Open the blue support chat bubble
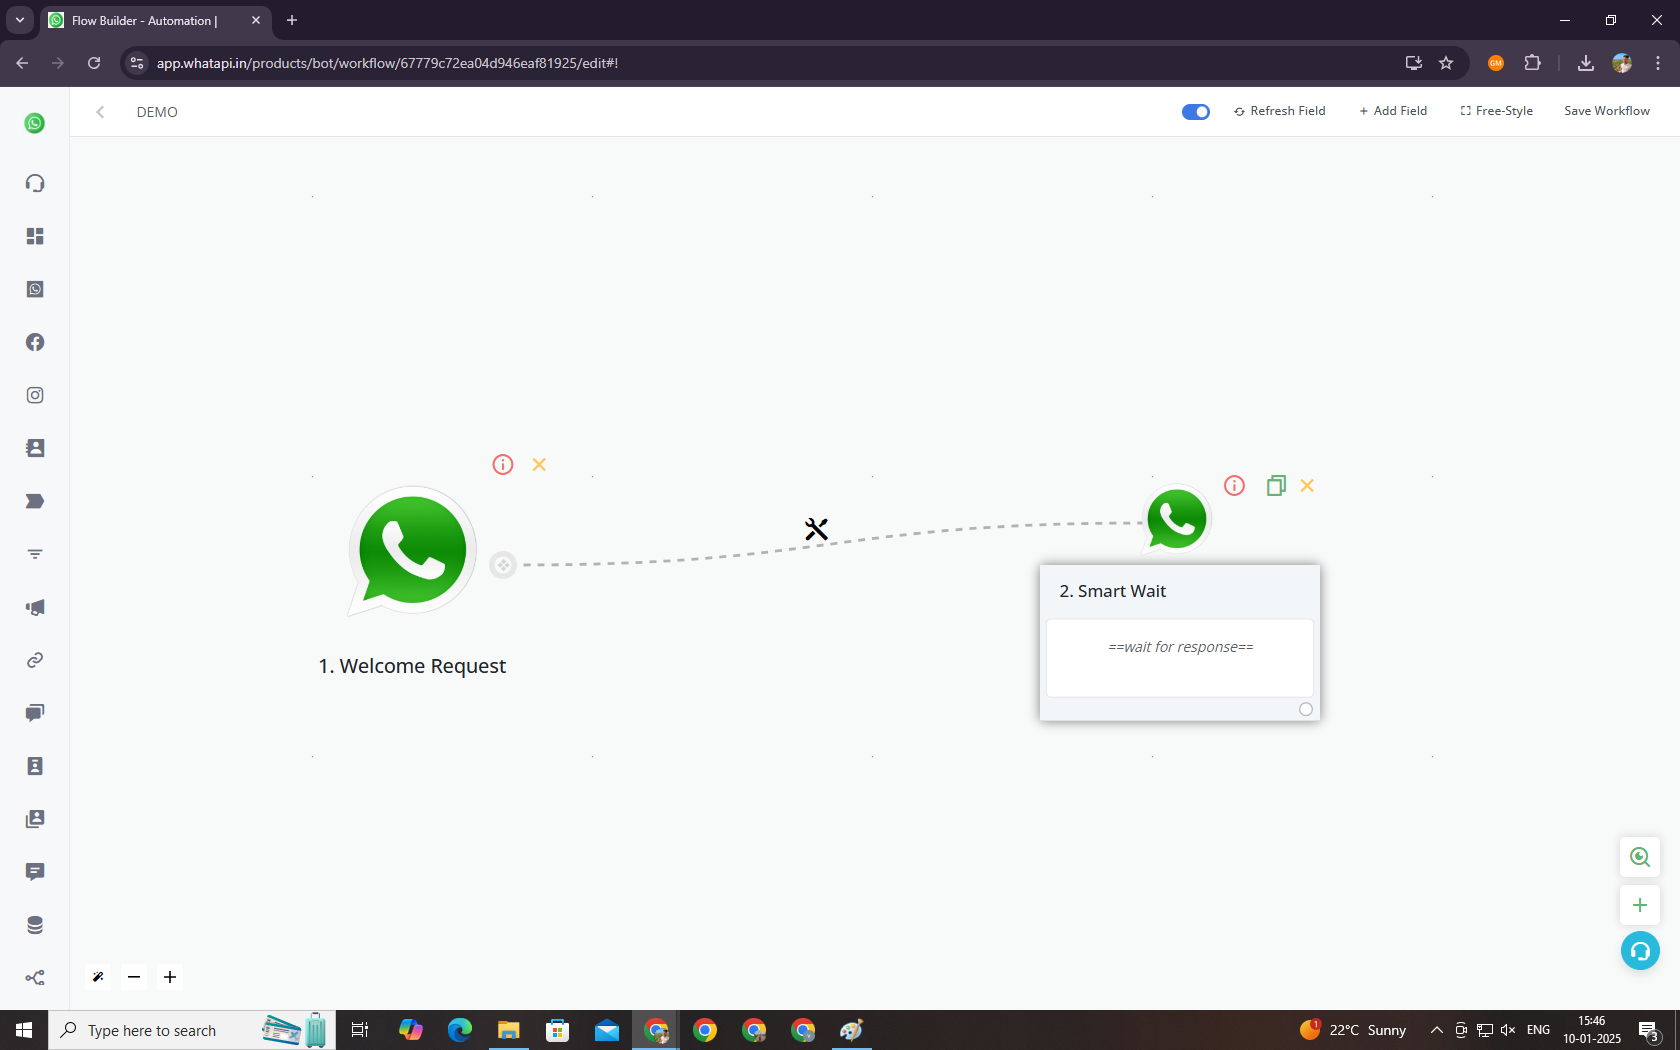This screenshot has height=1050, width=1680. click(1640, 951)
